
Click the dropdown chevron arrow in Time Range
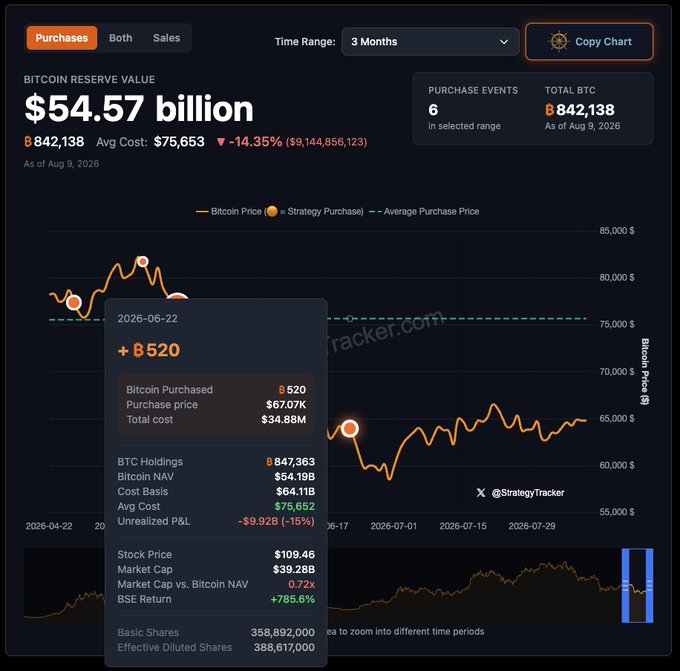coord(503,42)
